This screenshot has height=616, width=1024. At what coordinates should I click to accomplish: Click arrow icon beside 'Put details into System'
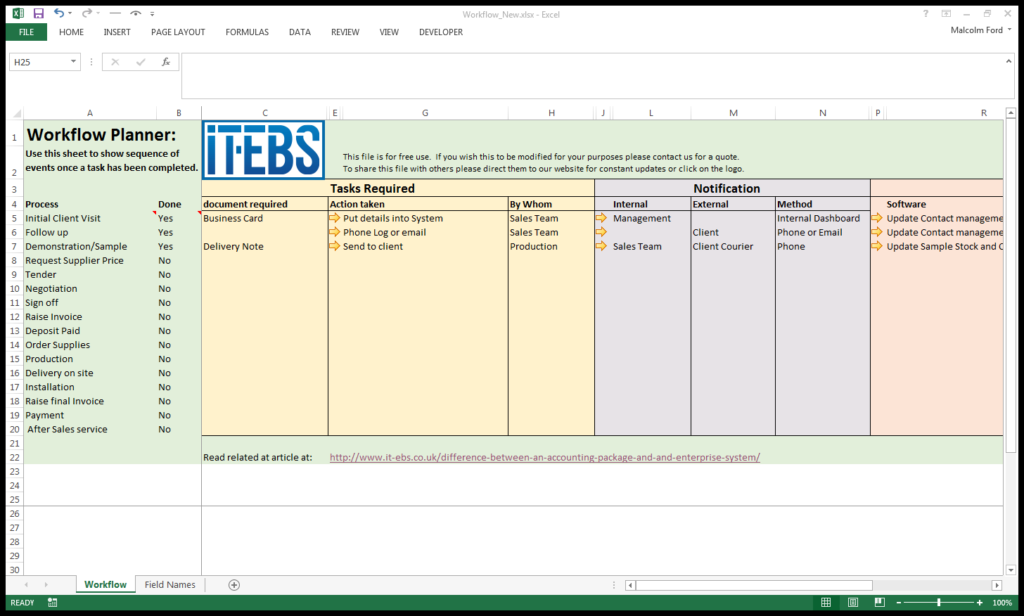(334, 218)
